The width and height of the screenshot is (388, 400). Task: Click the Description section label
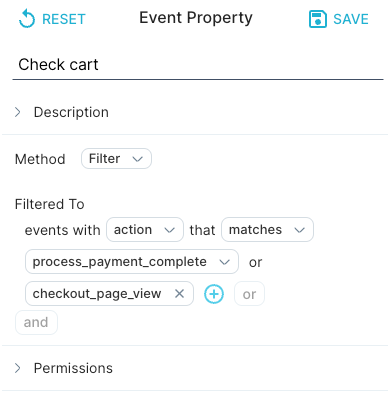(71, 112)
